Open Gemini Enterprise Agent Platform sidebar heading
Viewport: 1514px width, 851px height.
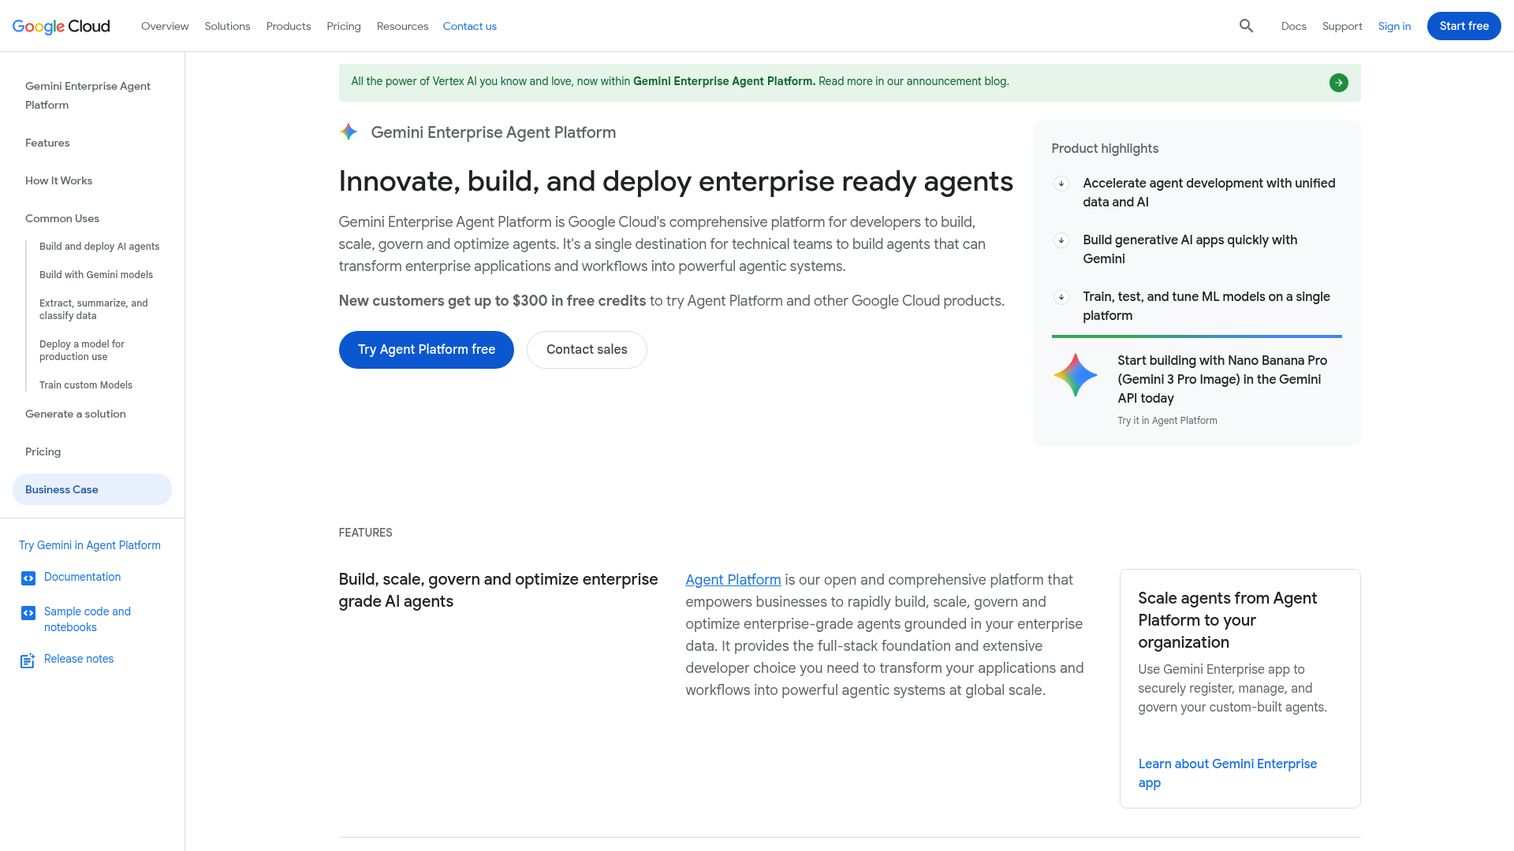88,95
